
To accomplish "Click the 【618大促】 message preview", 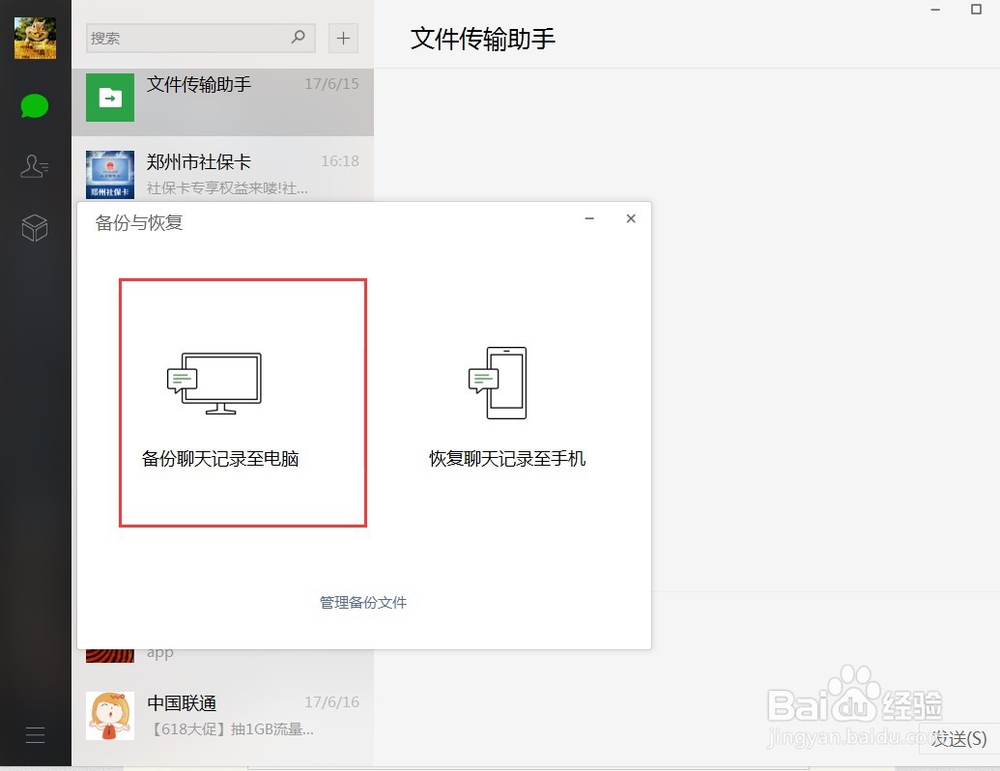I will point(230,729).
